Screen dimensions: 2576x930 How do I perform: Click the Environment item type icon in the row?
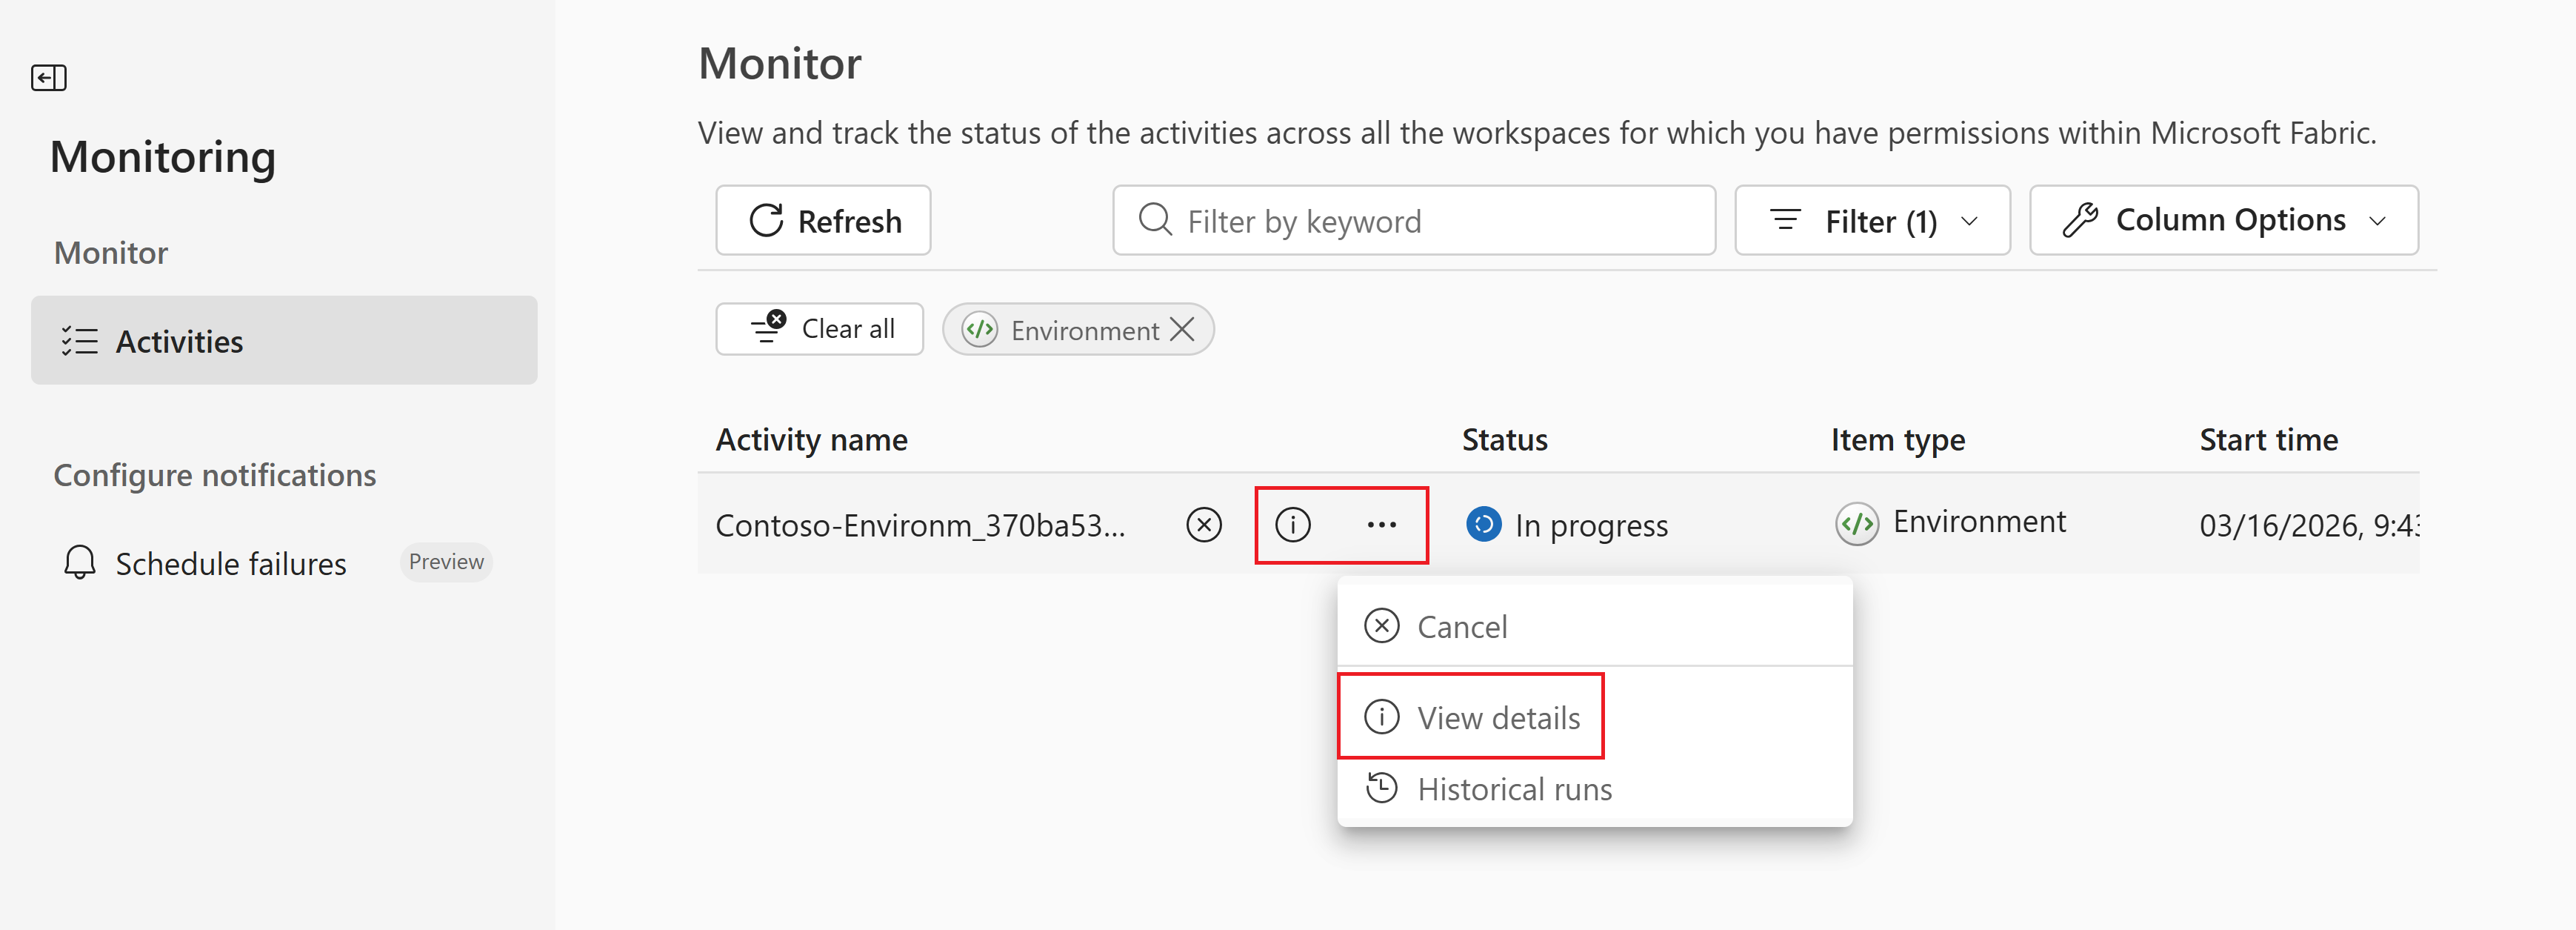[x=1857, y=524]
